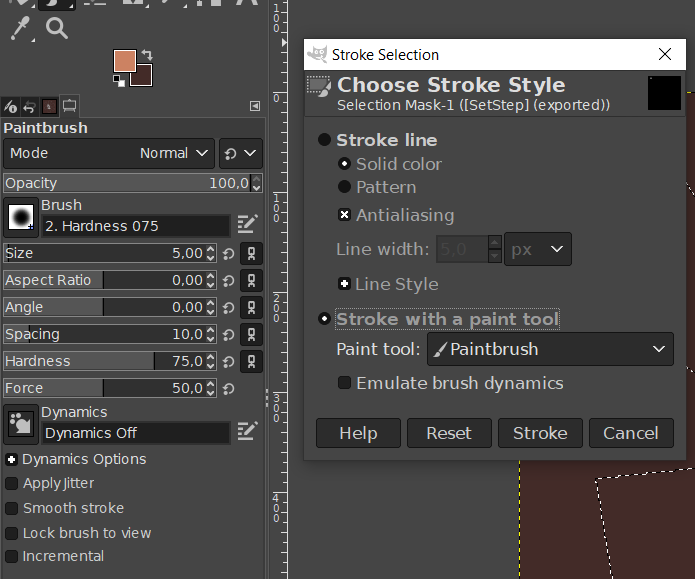Link Angle to brush defaults
Viewport: 695px width, 579px height.
(x=251, y=308)
